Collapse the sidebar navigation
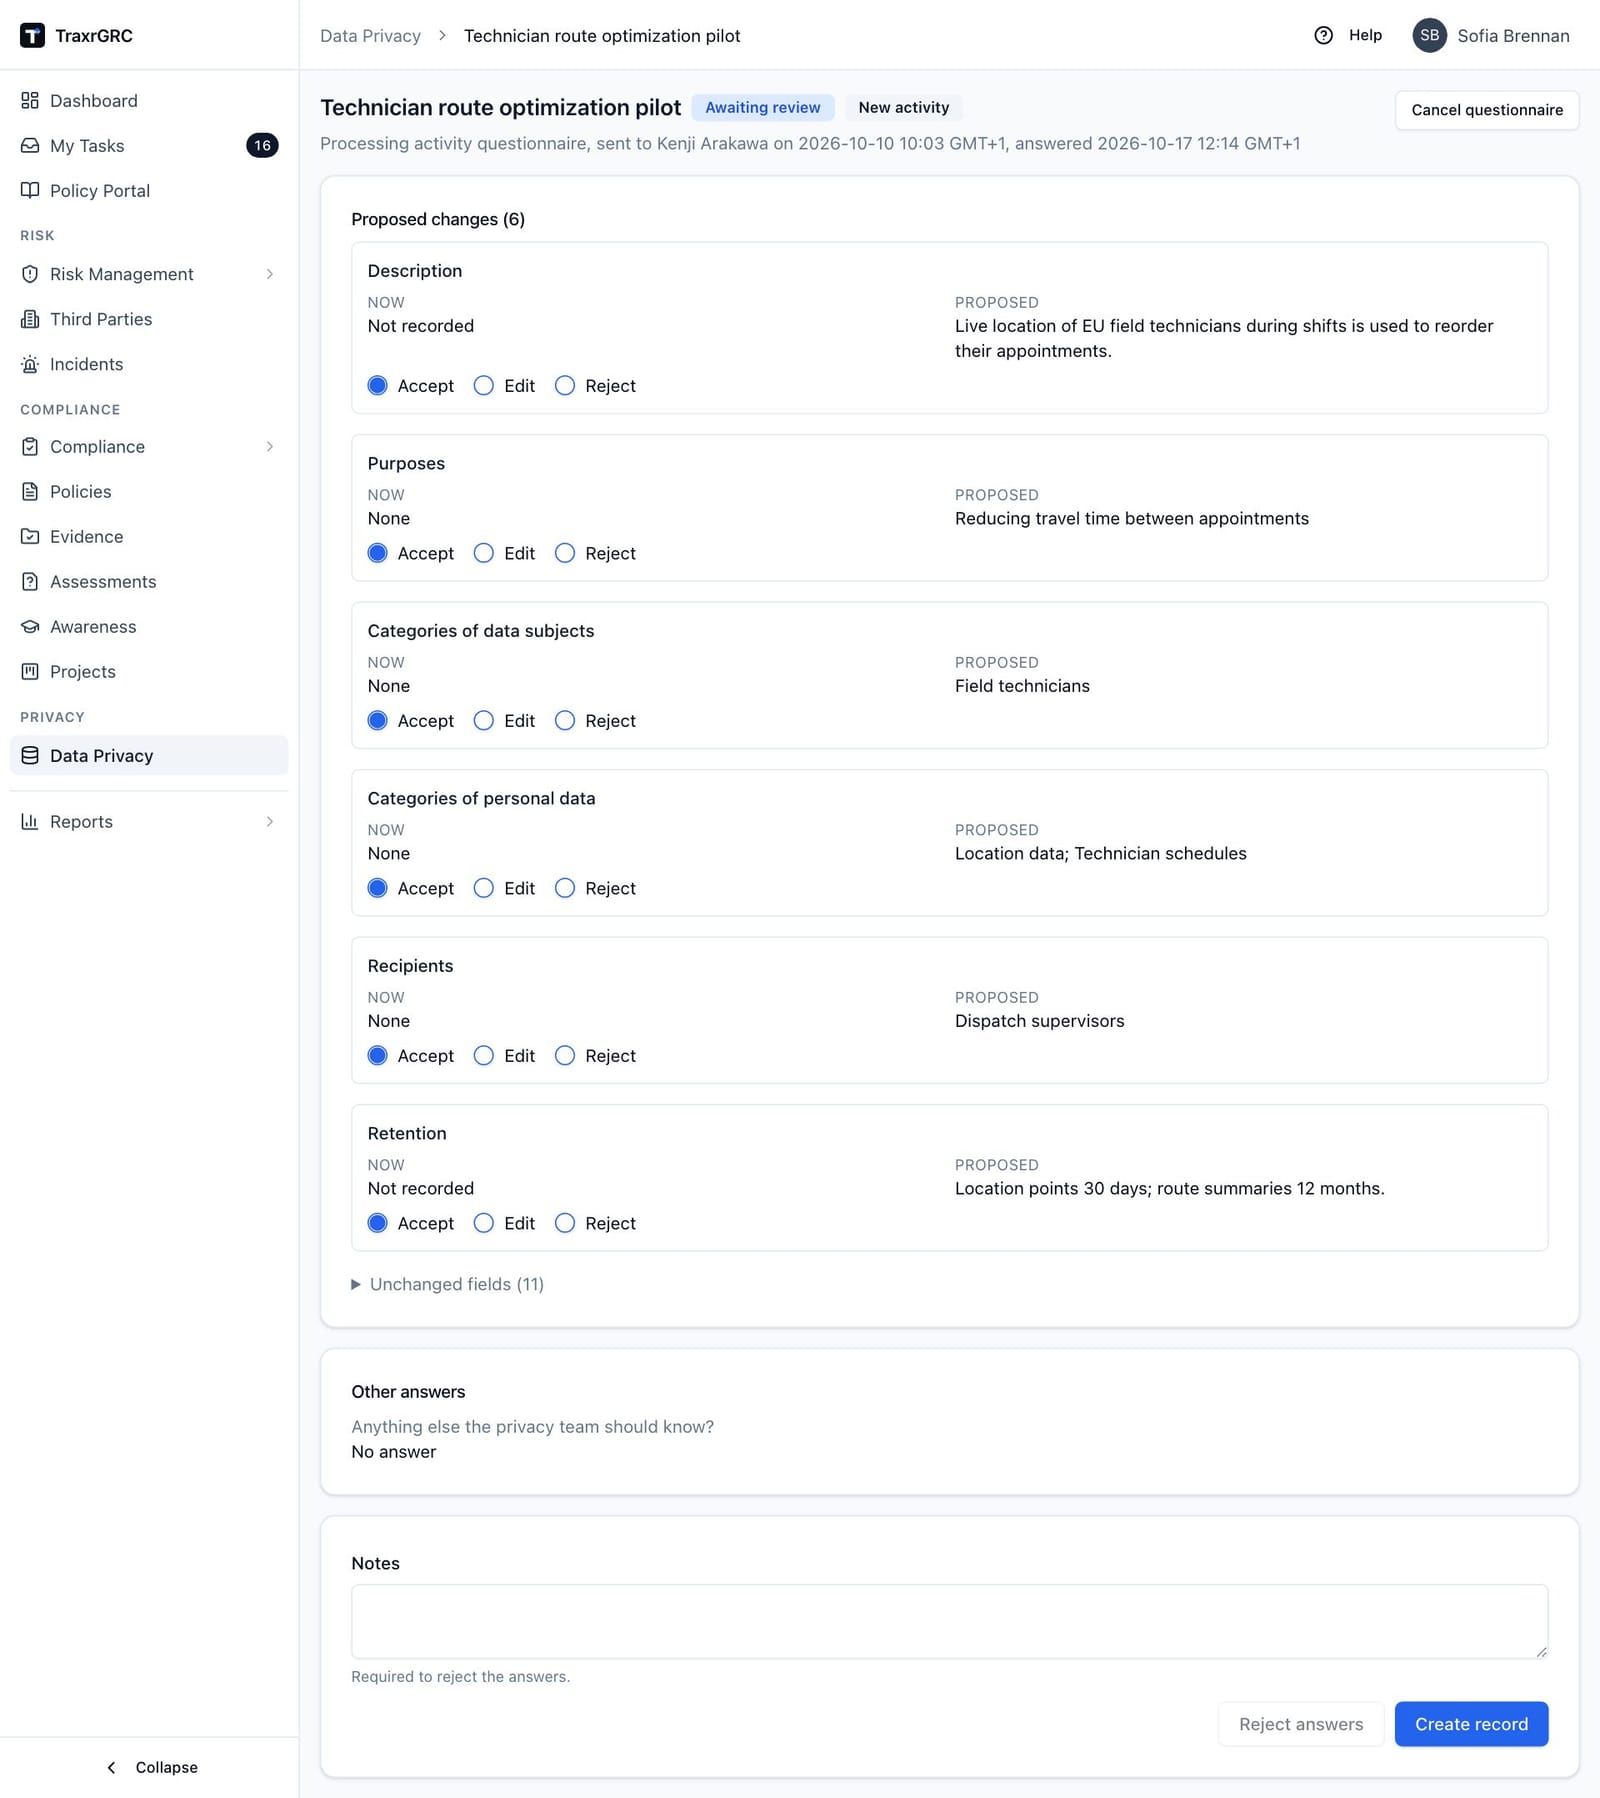This screenshot has height=1798, width=1600. 151,1767
